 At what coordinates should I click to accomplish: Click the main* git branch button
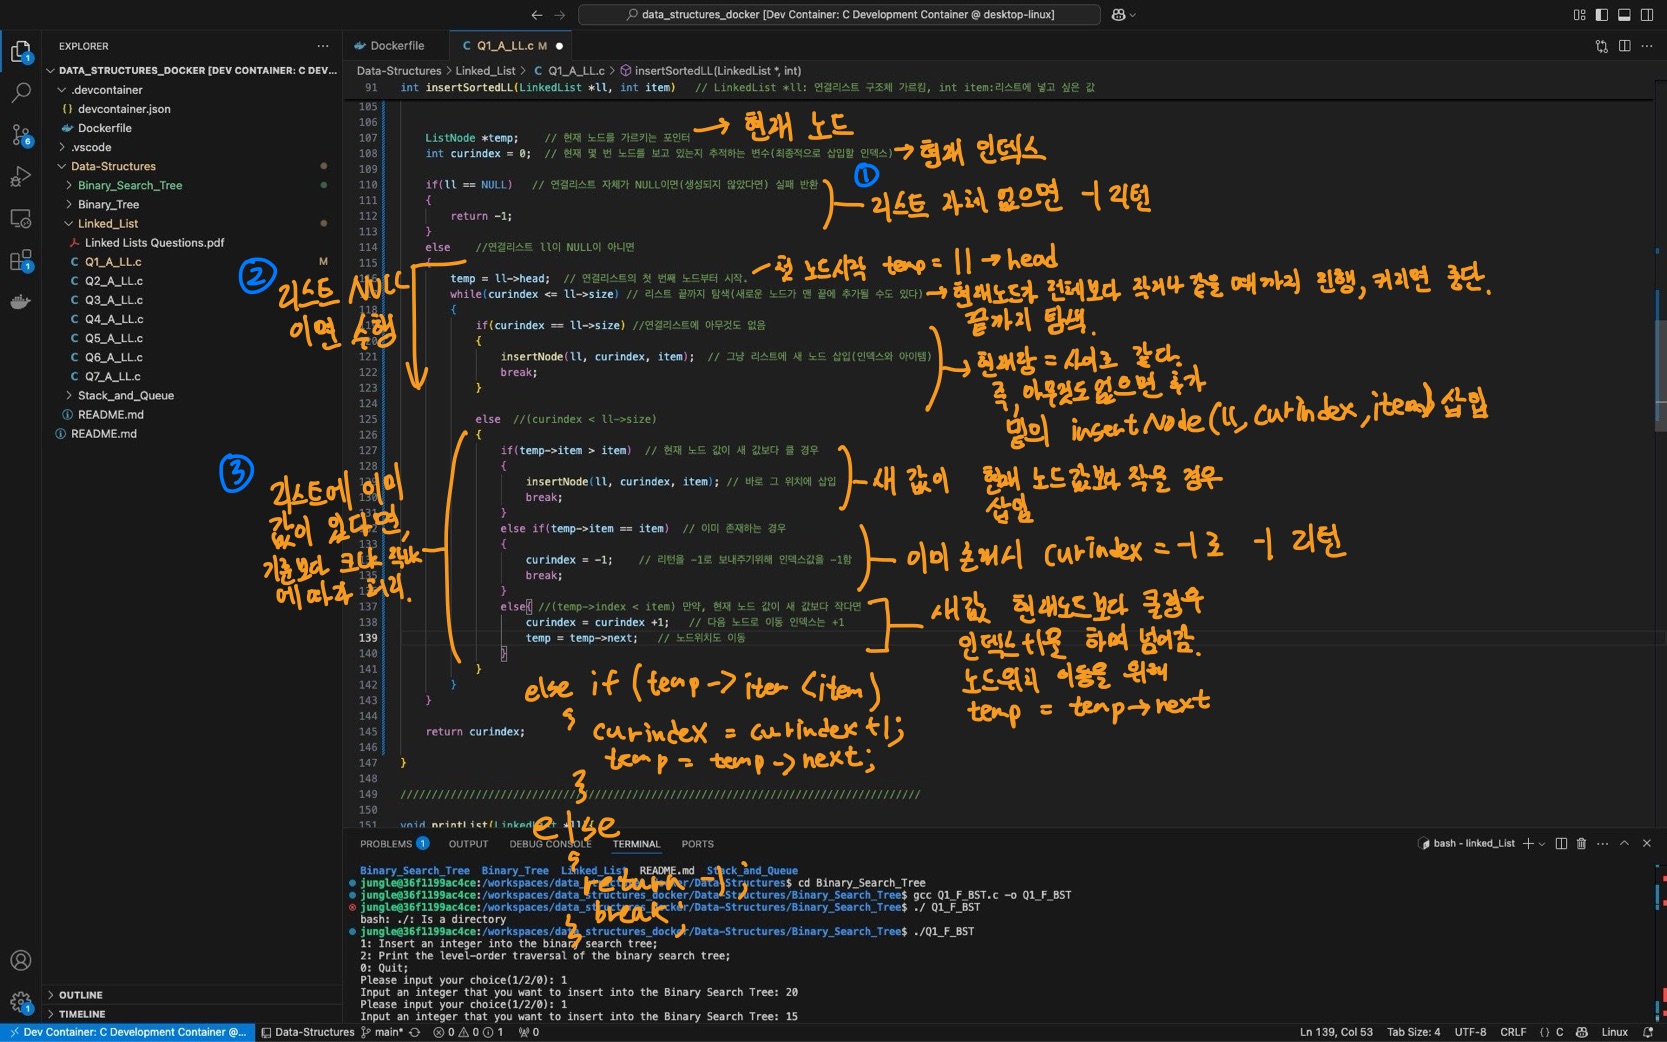382,1032
